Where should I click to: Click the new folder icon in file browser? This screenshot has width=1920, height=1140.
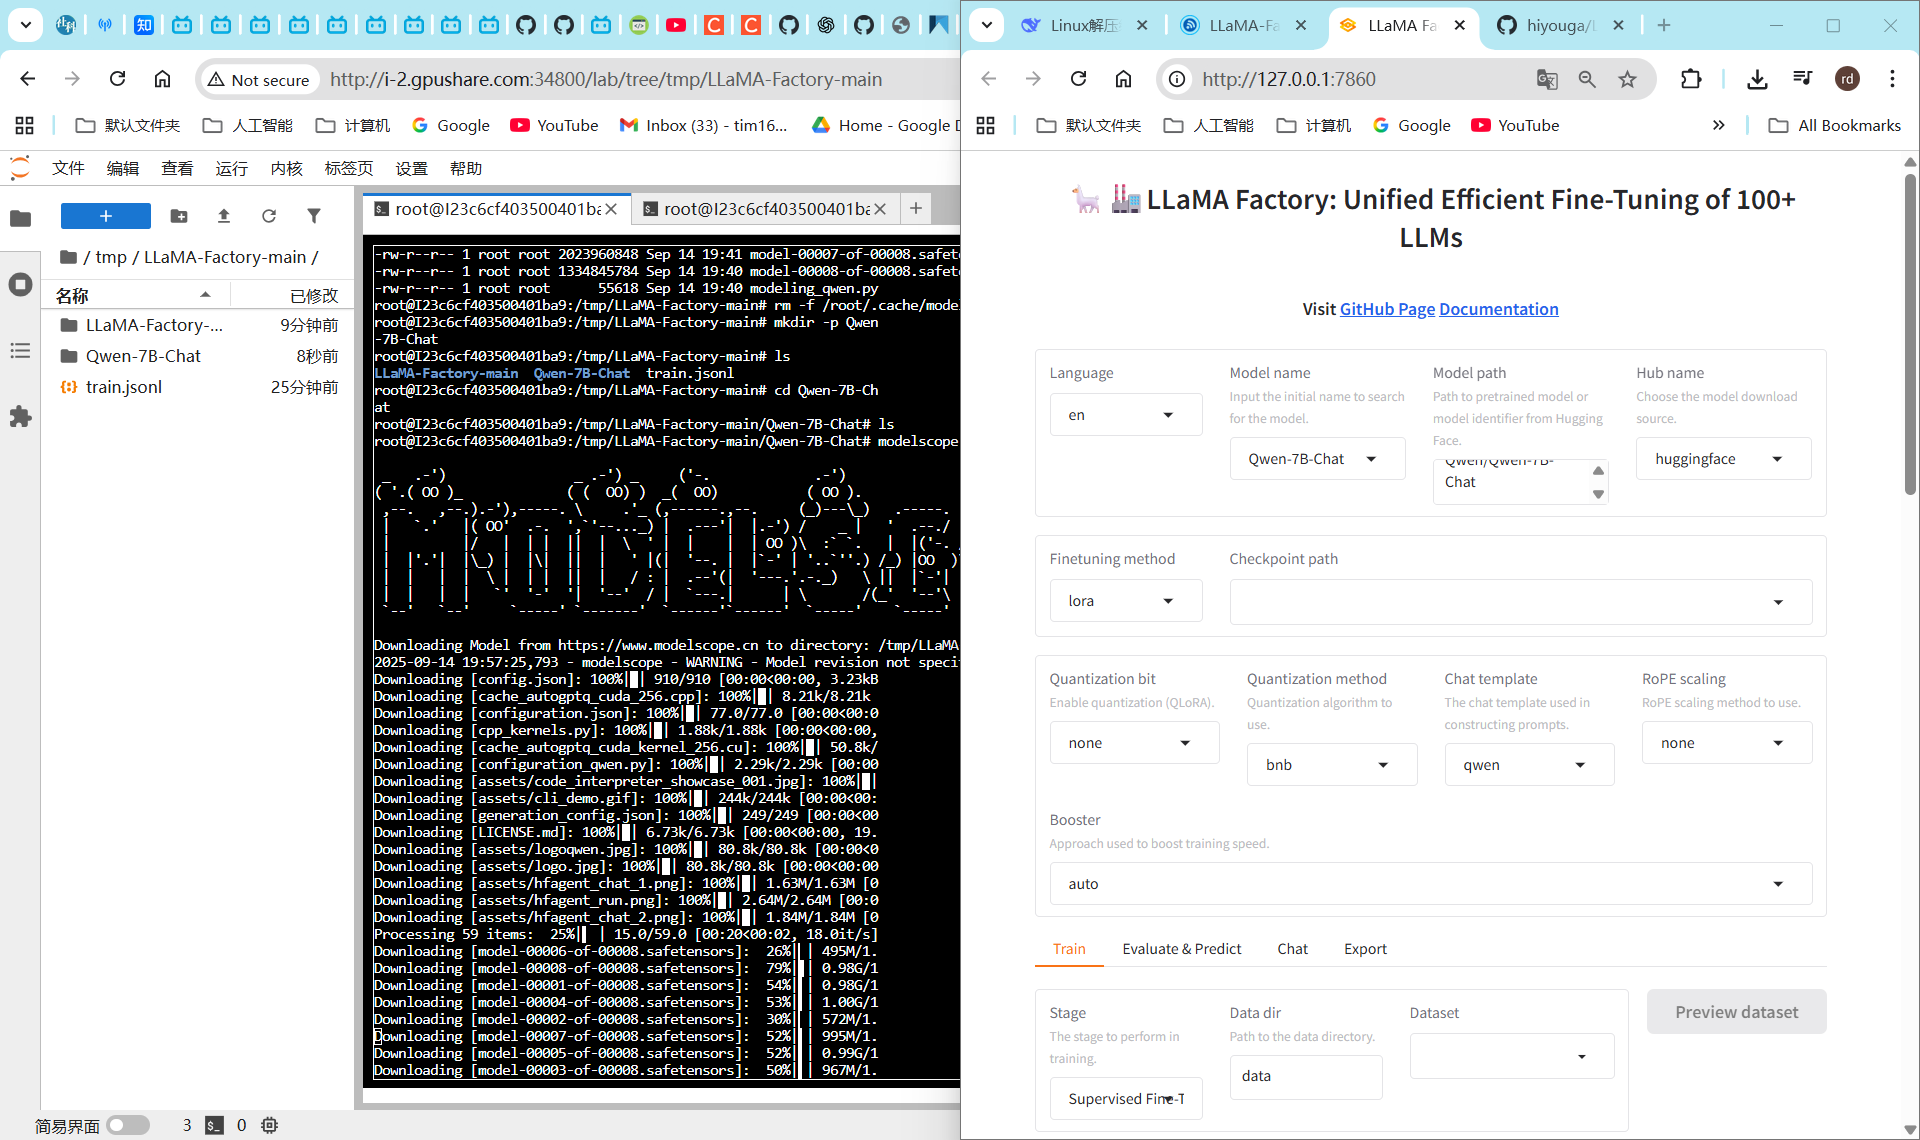coord(179,216)
